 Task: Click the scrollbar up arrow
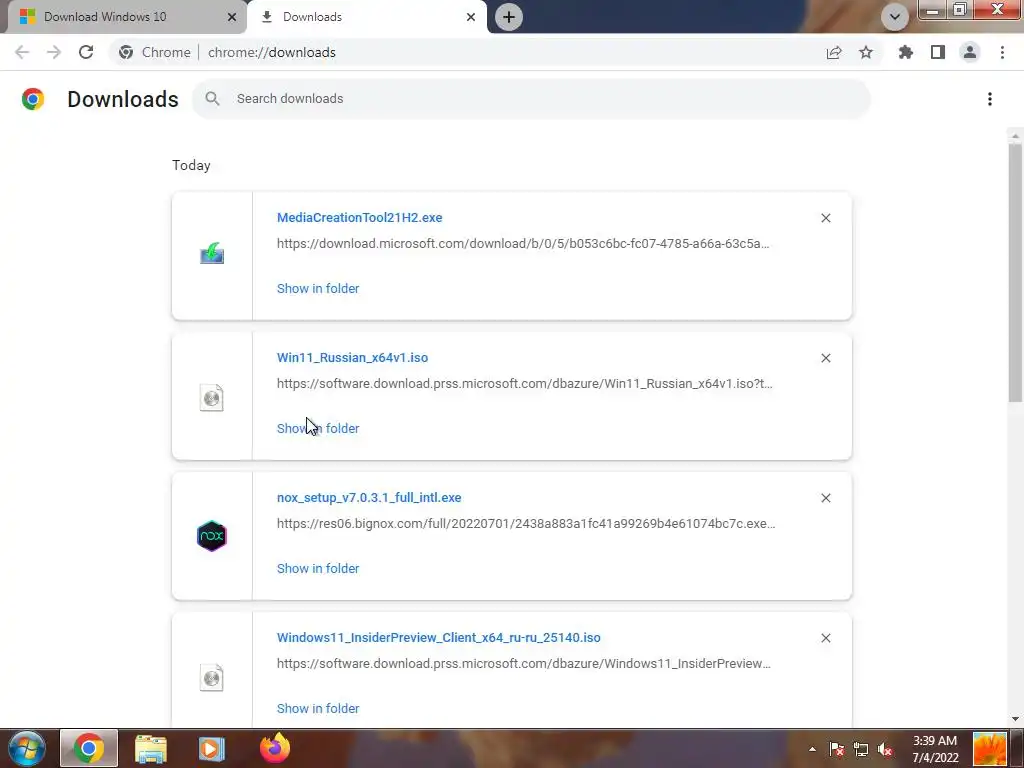(1015, 136)
